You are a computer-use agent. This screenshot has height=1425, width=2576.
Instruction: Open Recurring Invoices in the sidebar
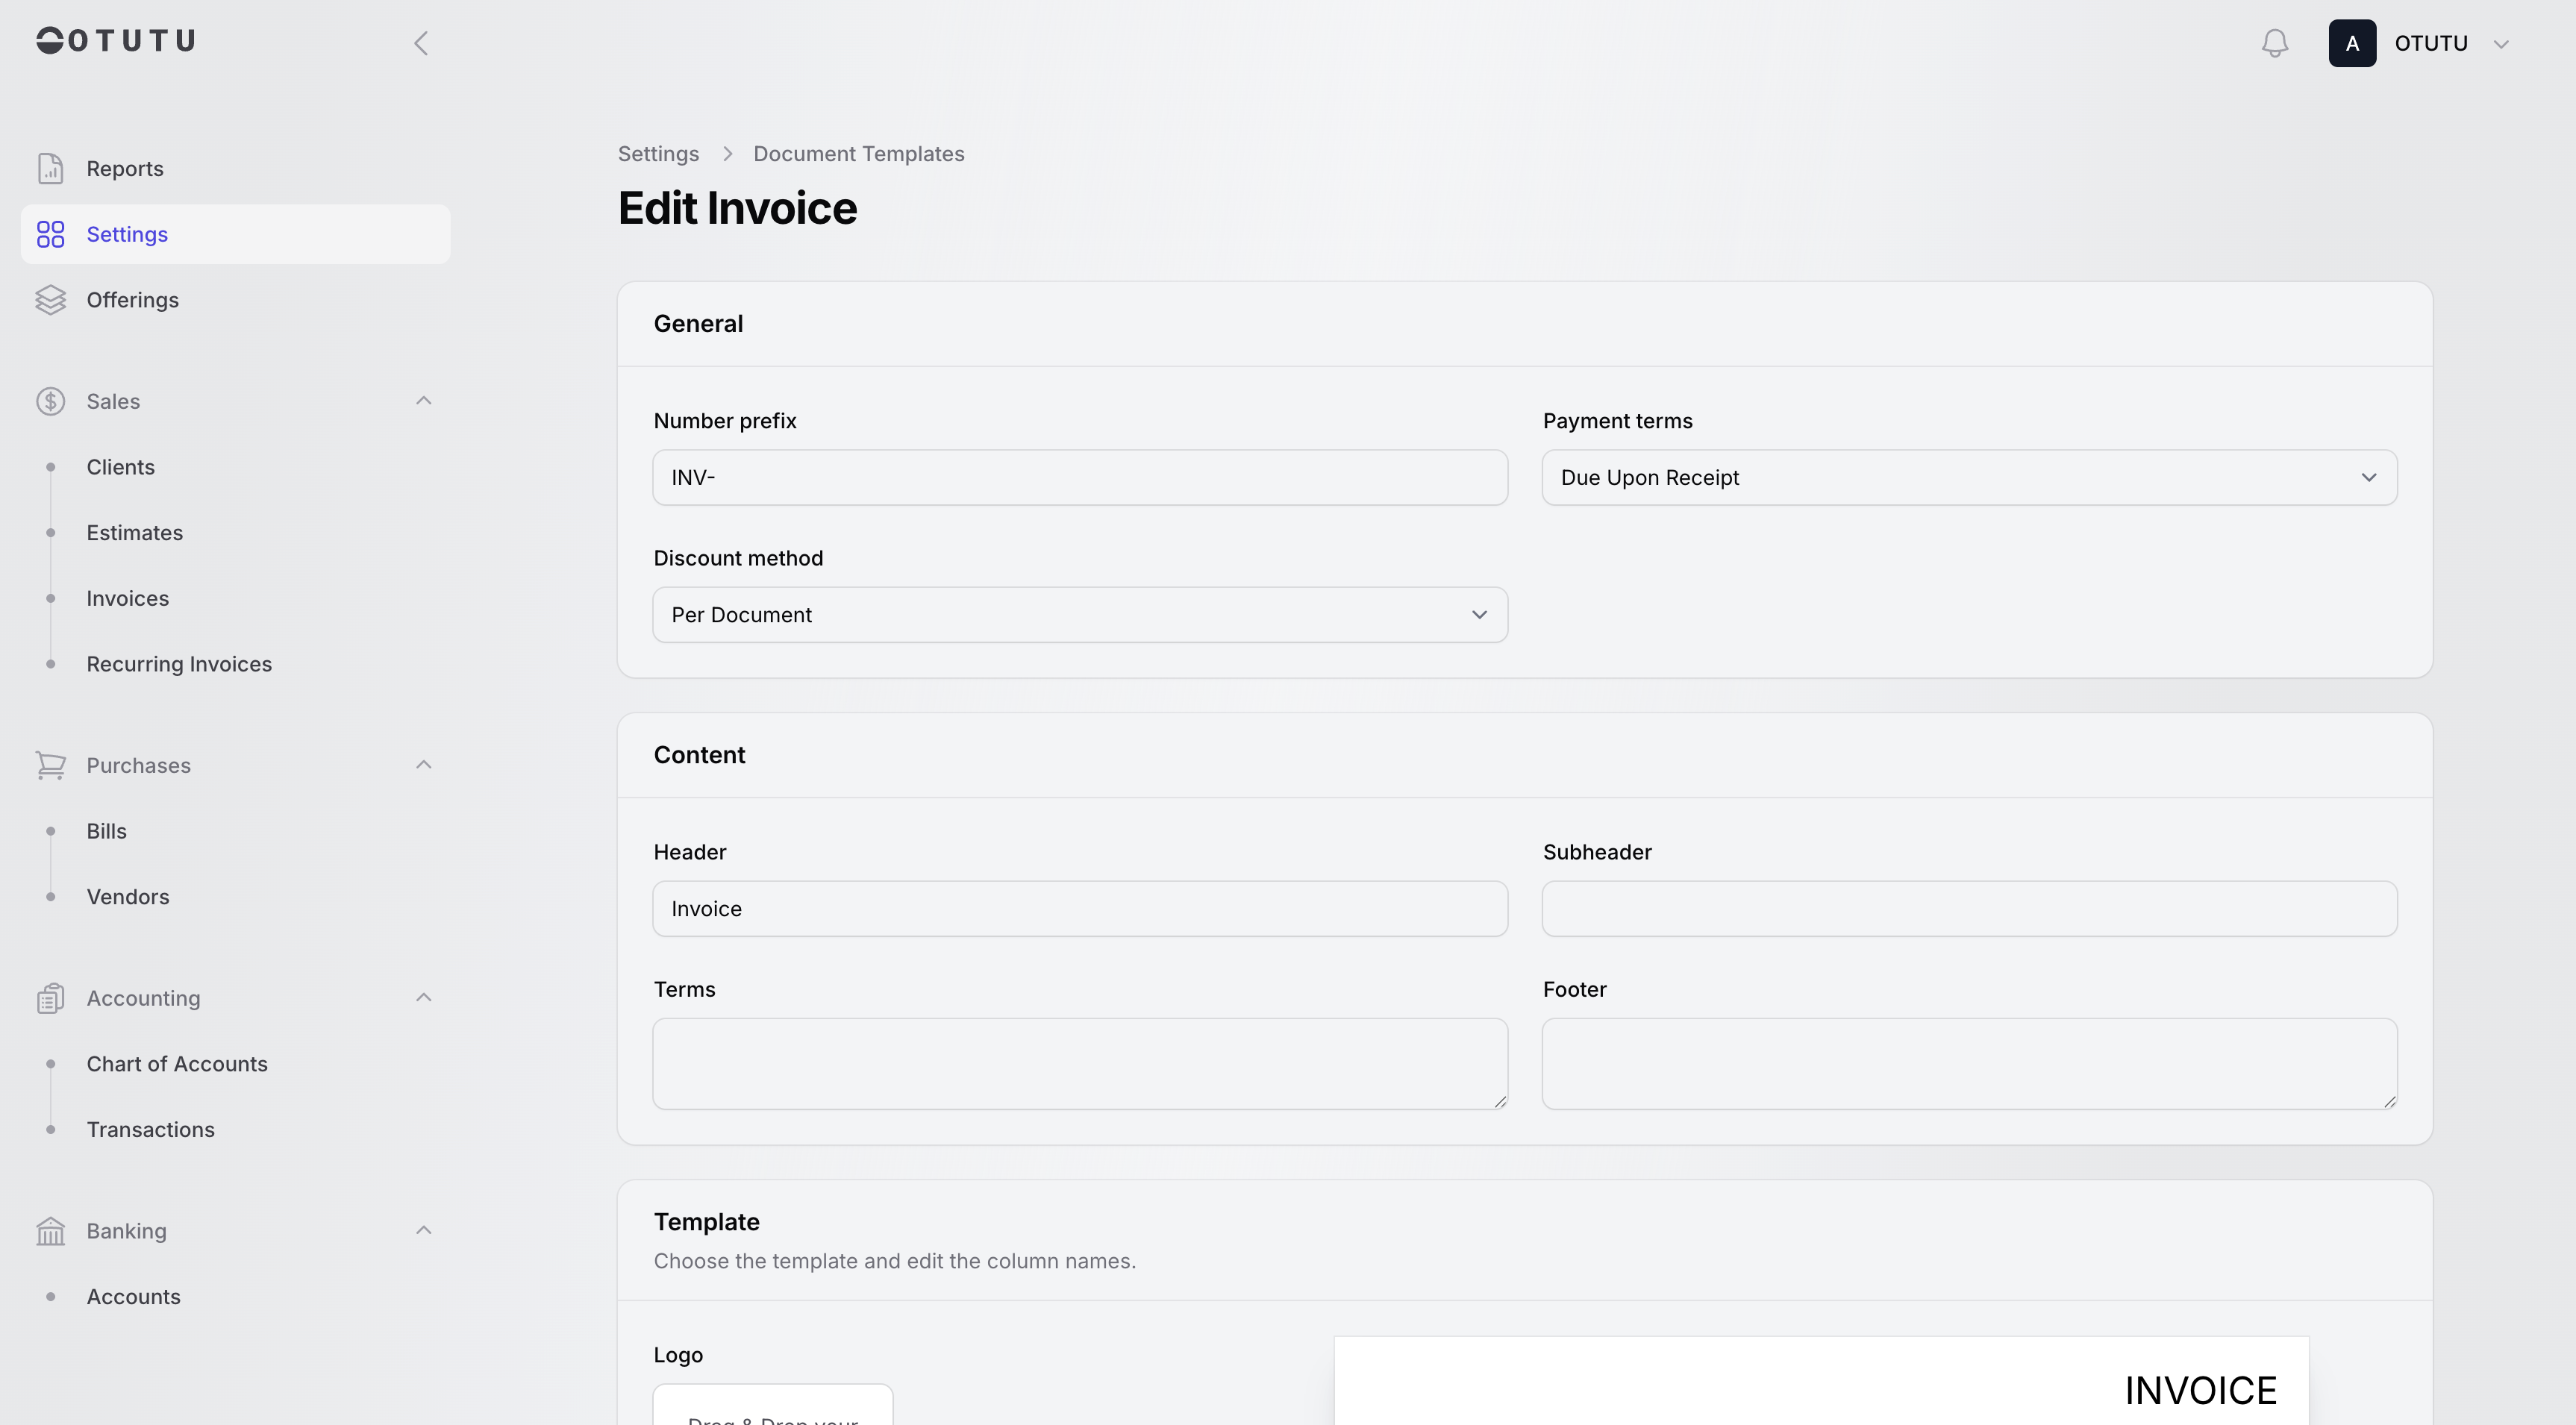pos(179,664)
